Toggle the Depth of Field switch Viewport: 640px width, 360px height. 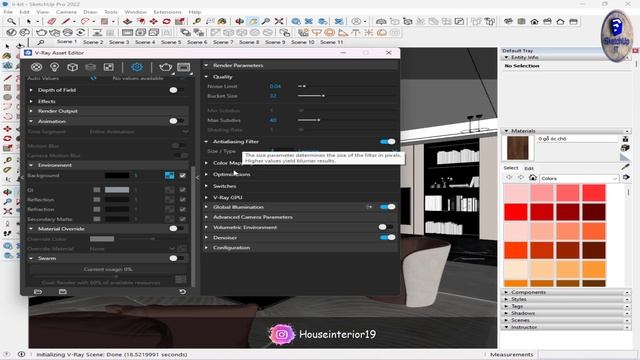point(176,90)
